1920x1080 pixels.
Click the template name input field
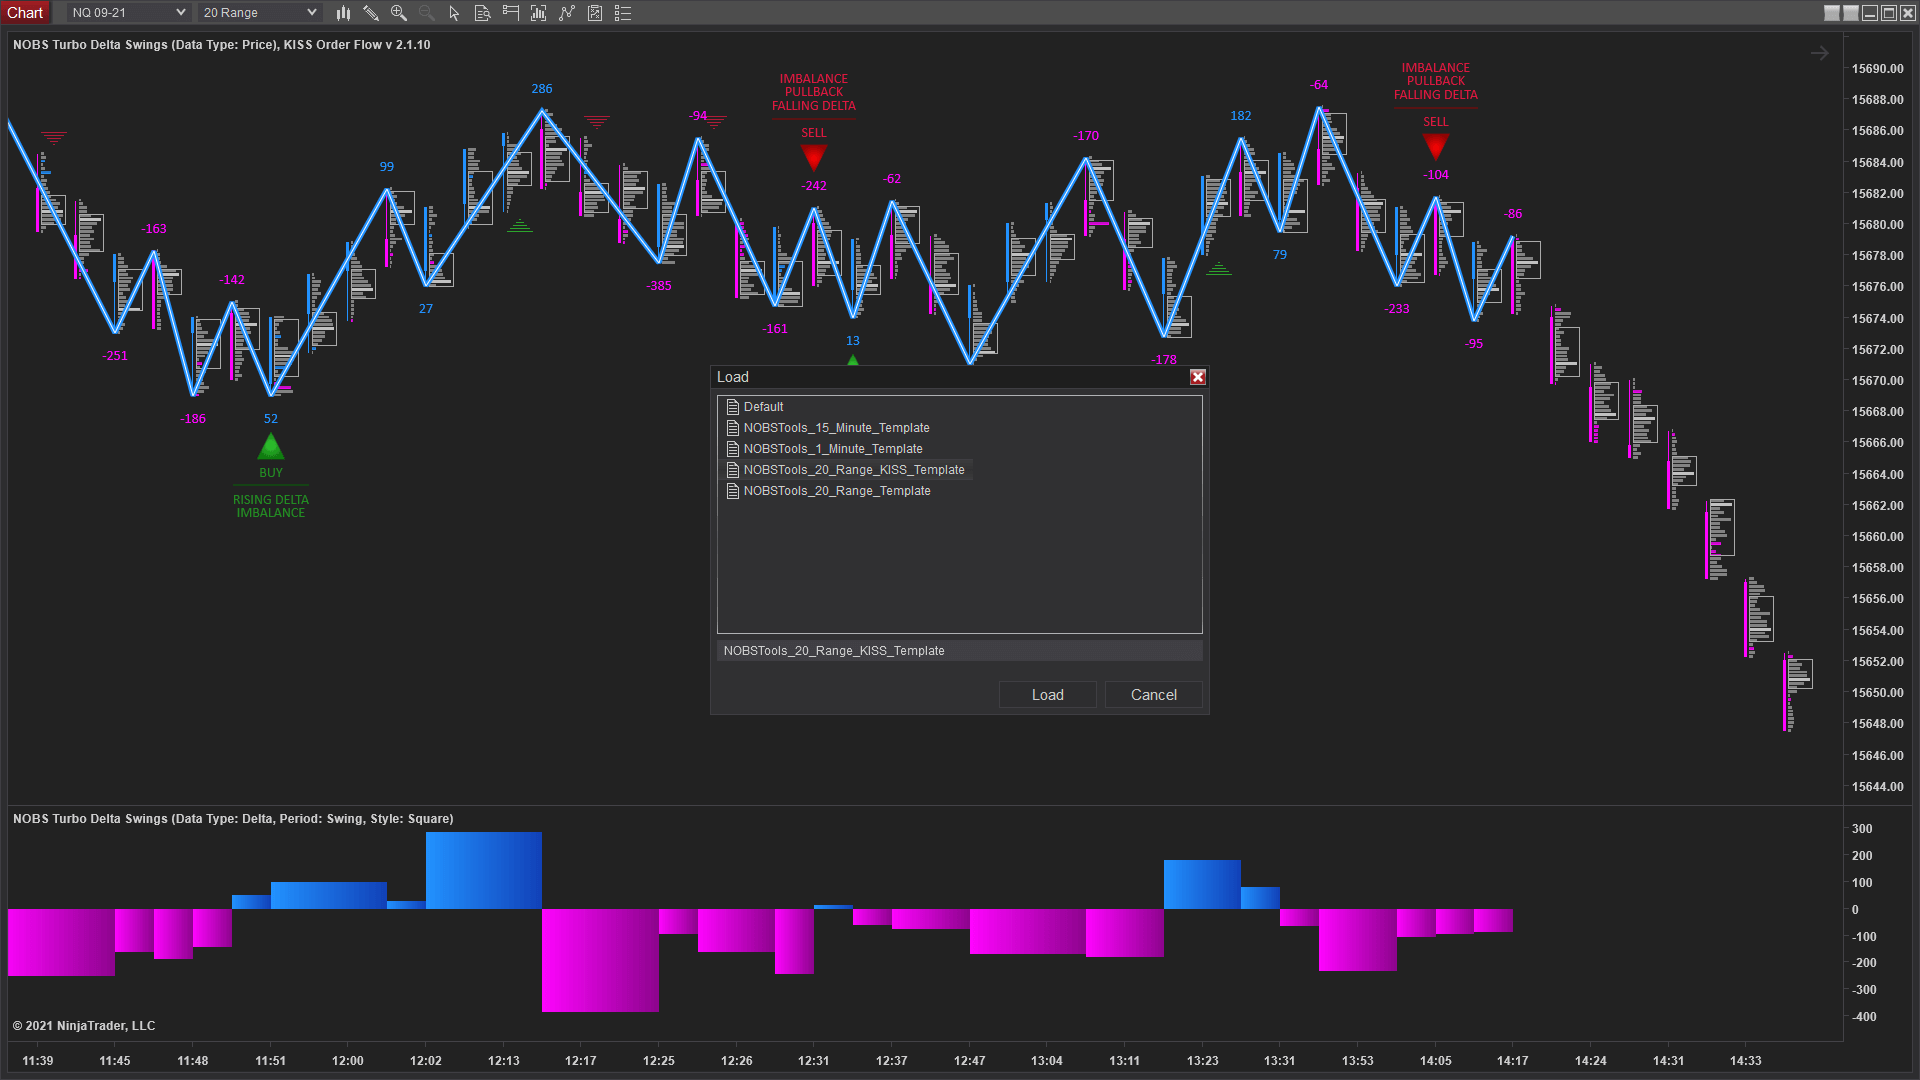point(960,651)
